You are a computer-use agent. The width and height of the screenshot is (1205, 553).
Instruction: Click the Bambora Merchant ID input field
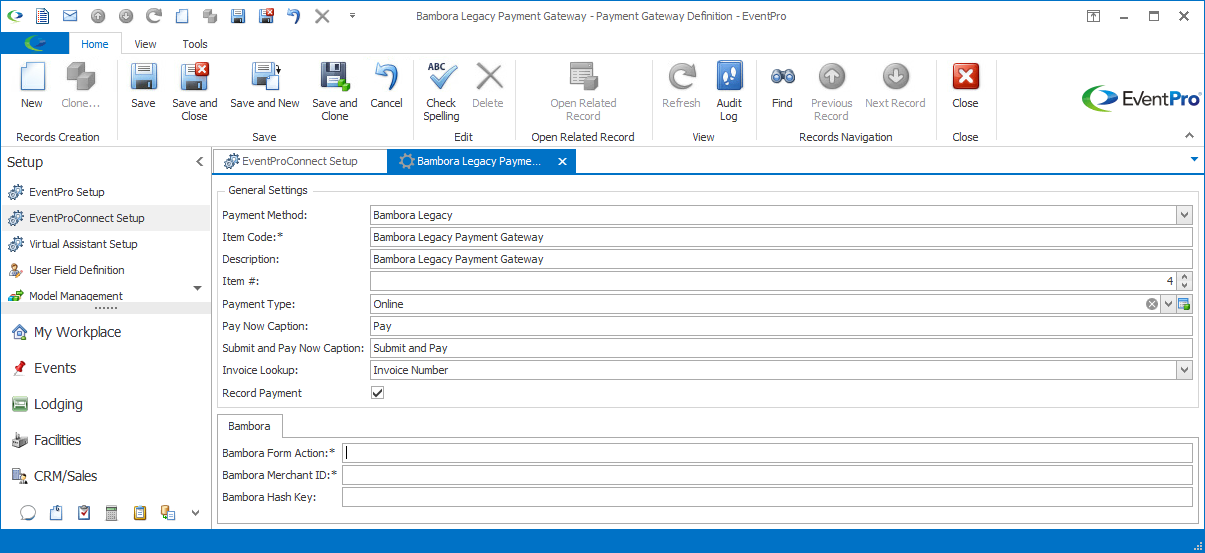pos(767,475)
